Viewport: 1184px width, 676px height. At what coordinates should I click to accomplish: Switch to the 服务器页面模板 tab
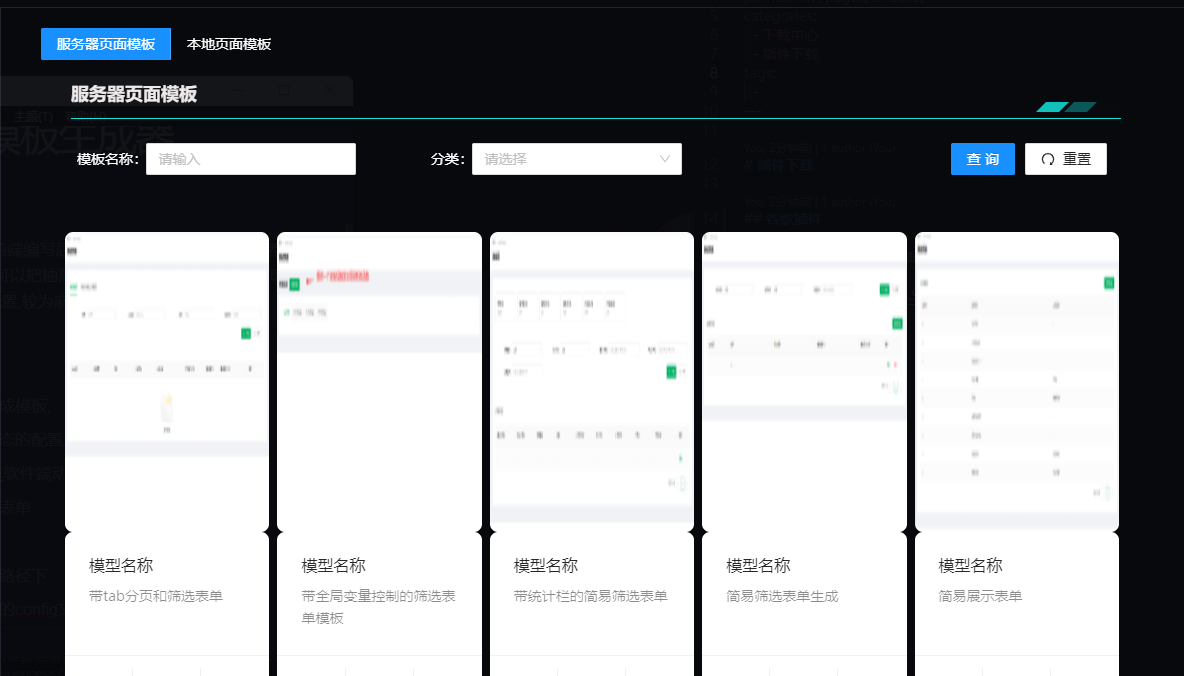pos(106,44)
